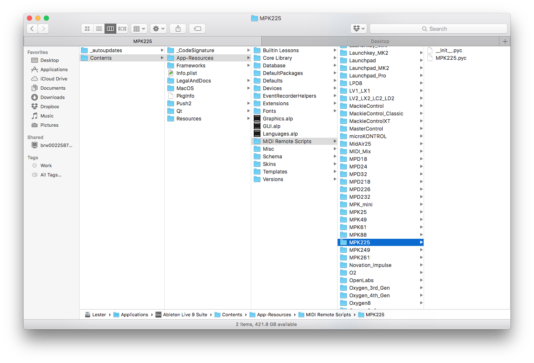Click MIDI Remote Scripts in path bar
This screenshot has height=363, width=534.
click(325, 315)
